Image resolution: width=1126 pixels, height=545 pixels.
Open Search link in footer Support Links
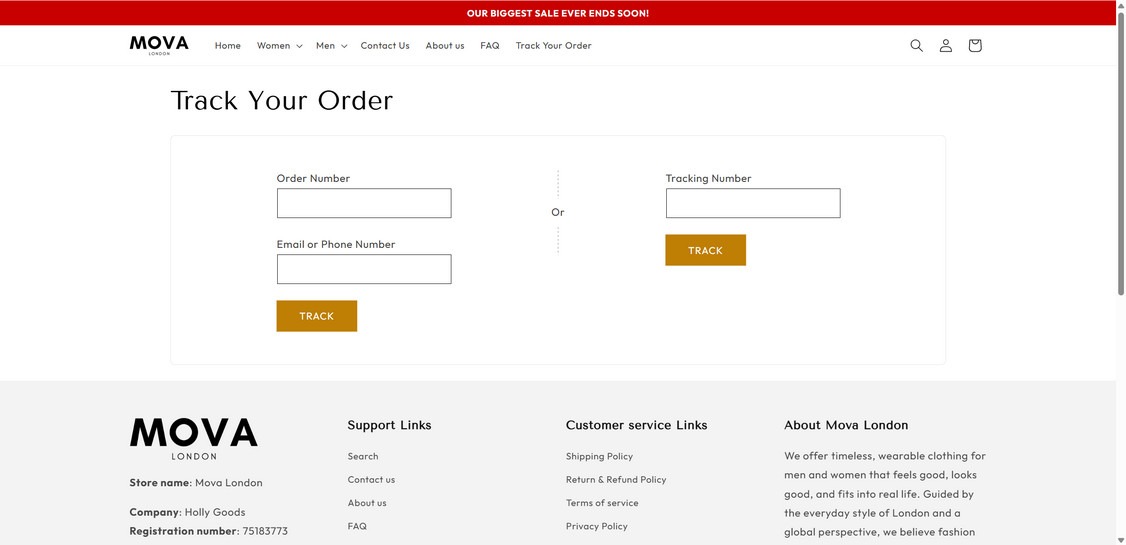pyautogui.click(x=363, y=456)
